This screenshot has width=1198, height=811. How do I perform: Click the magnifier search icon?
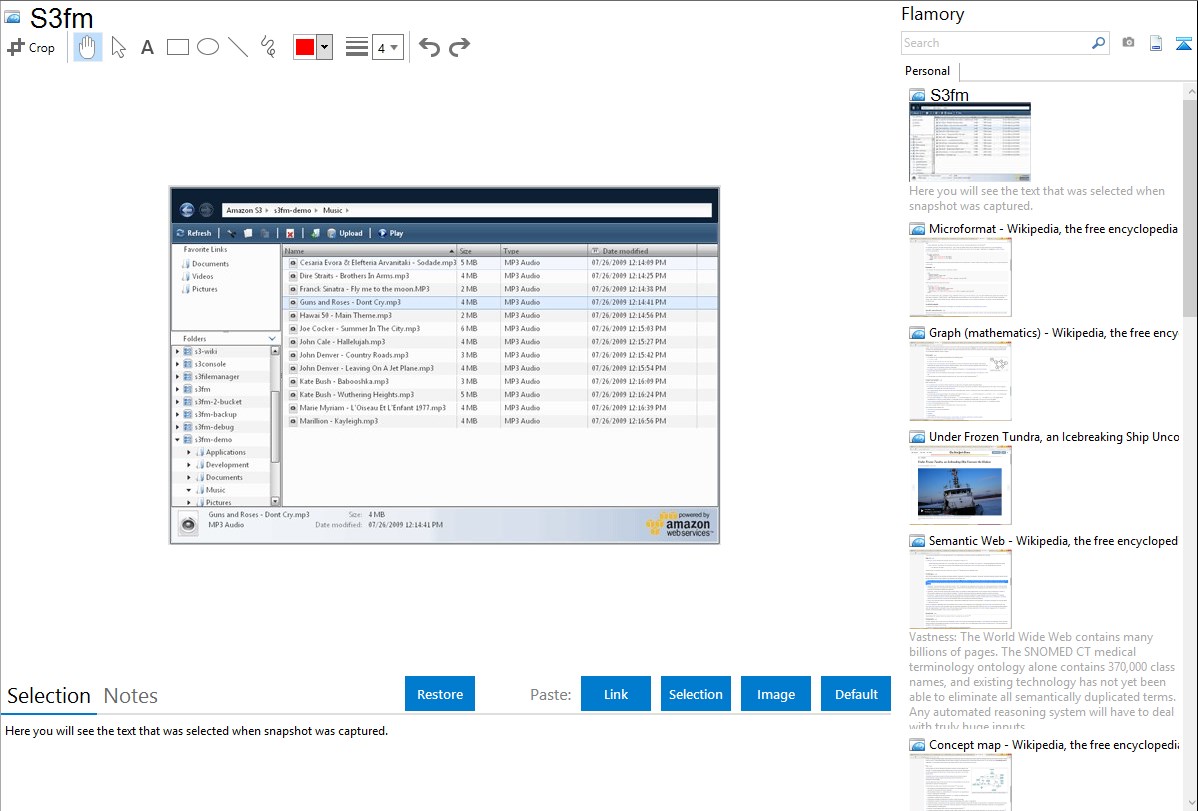tap(1099, 43)
